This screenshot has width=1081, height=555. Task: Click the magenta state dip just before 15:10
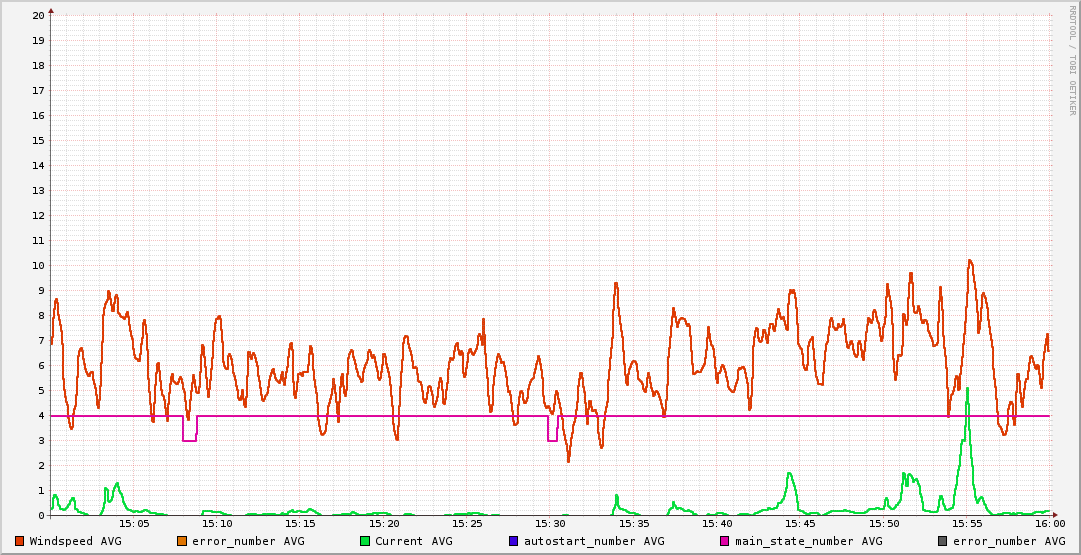point(189,440)
